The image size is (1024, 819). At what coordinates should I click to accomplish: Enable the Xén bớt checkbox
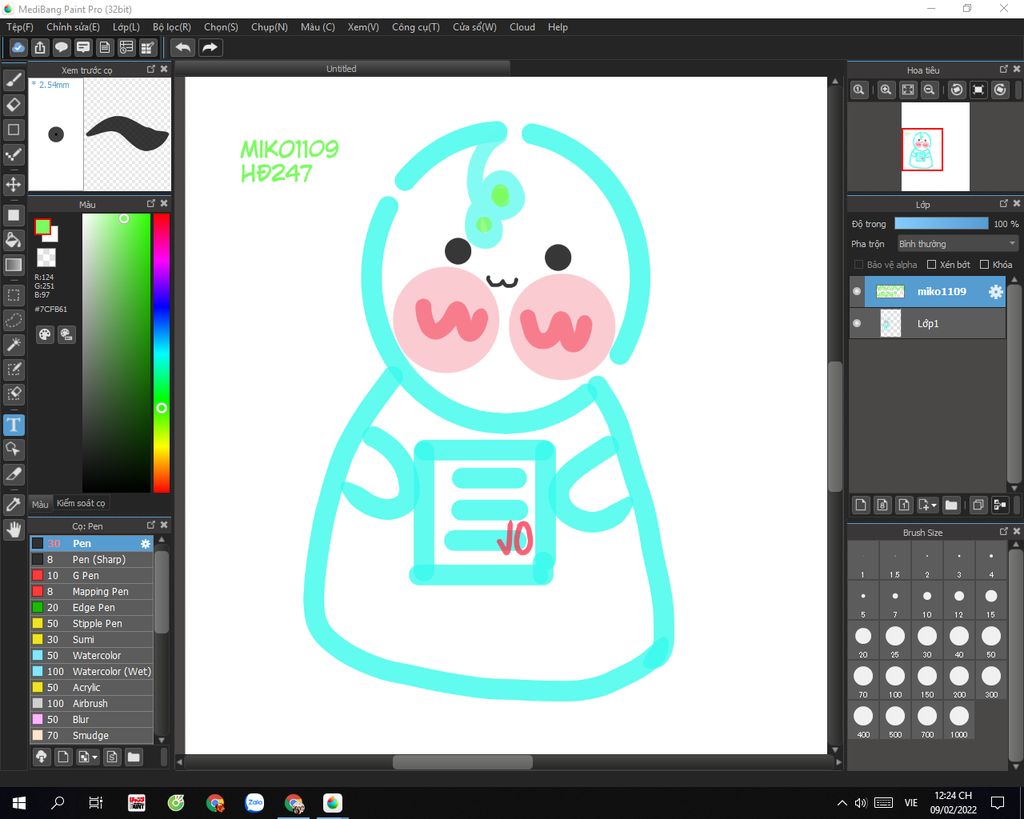[932, 265]
